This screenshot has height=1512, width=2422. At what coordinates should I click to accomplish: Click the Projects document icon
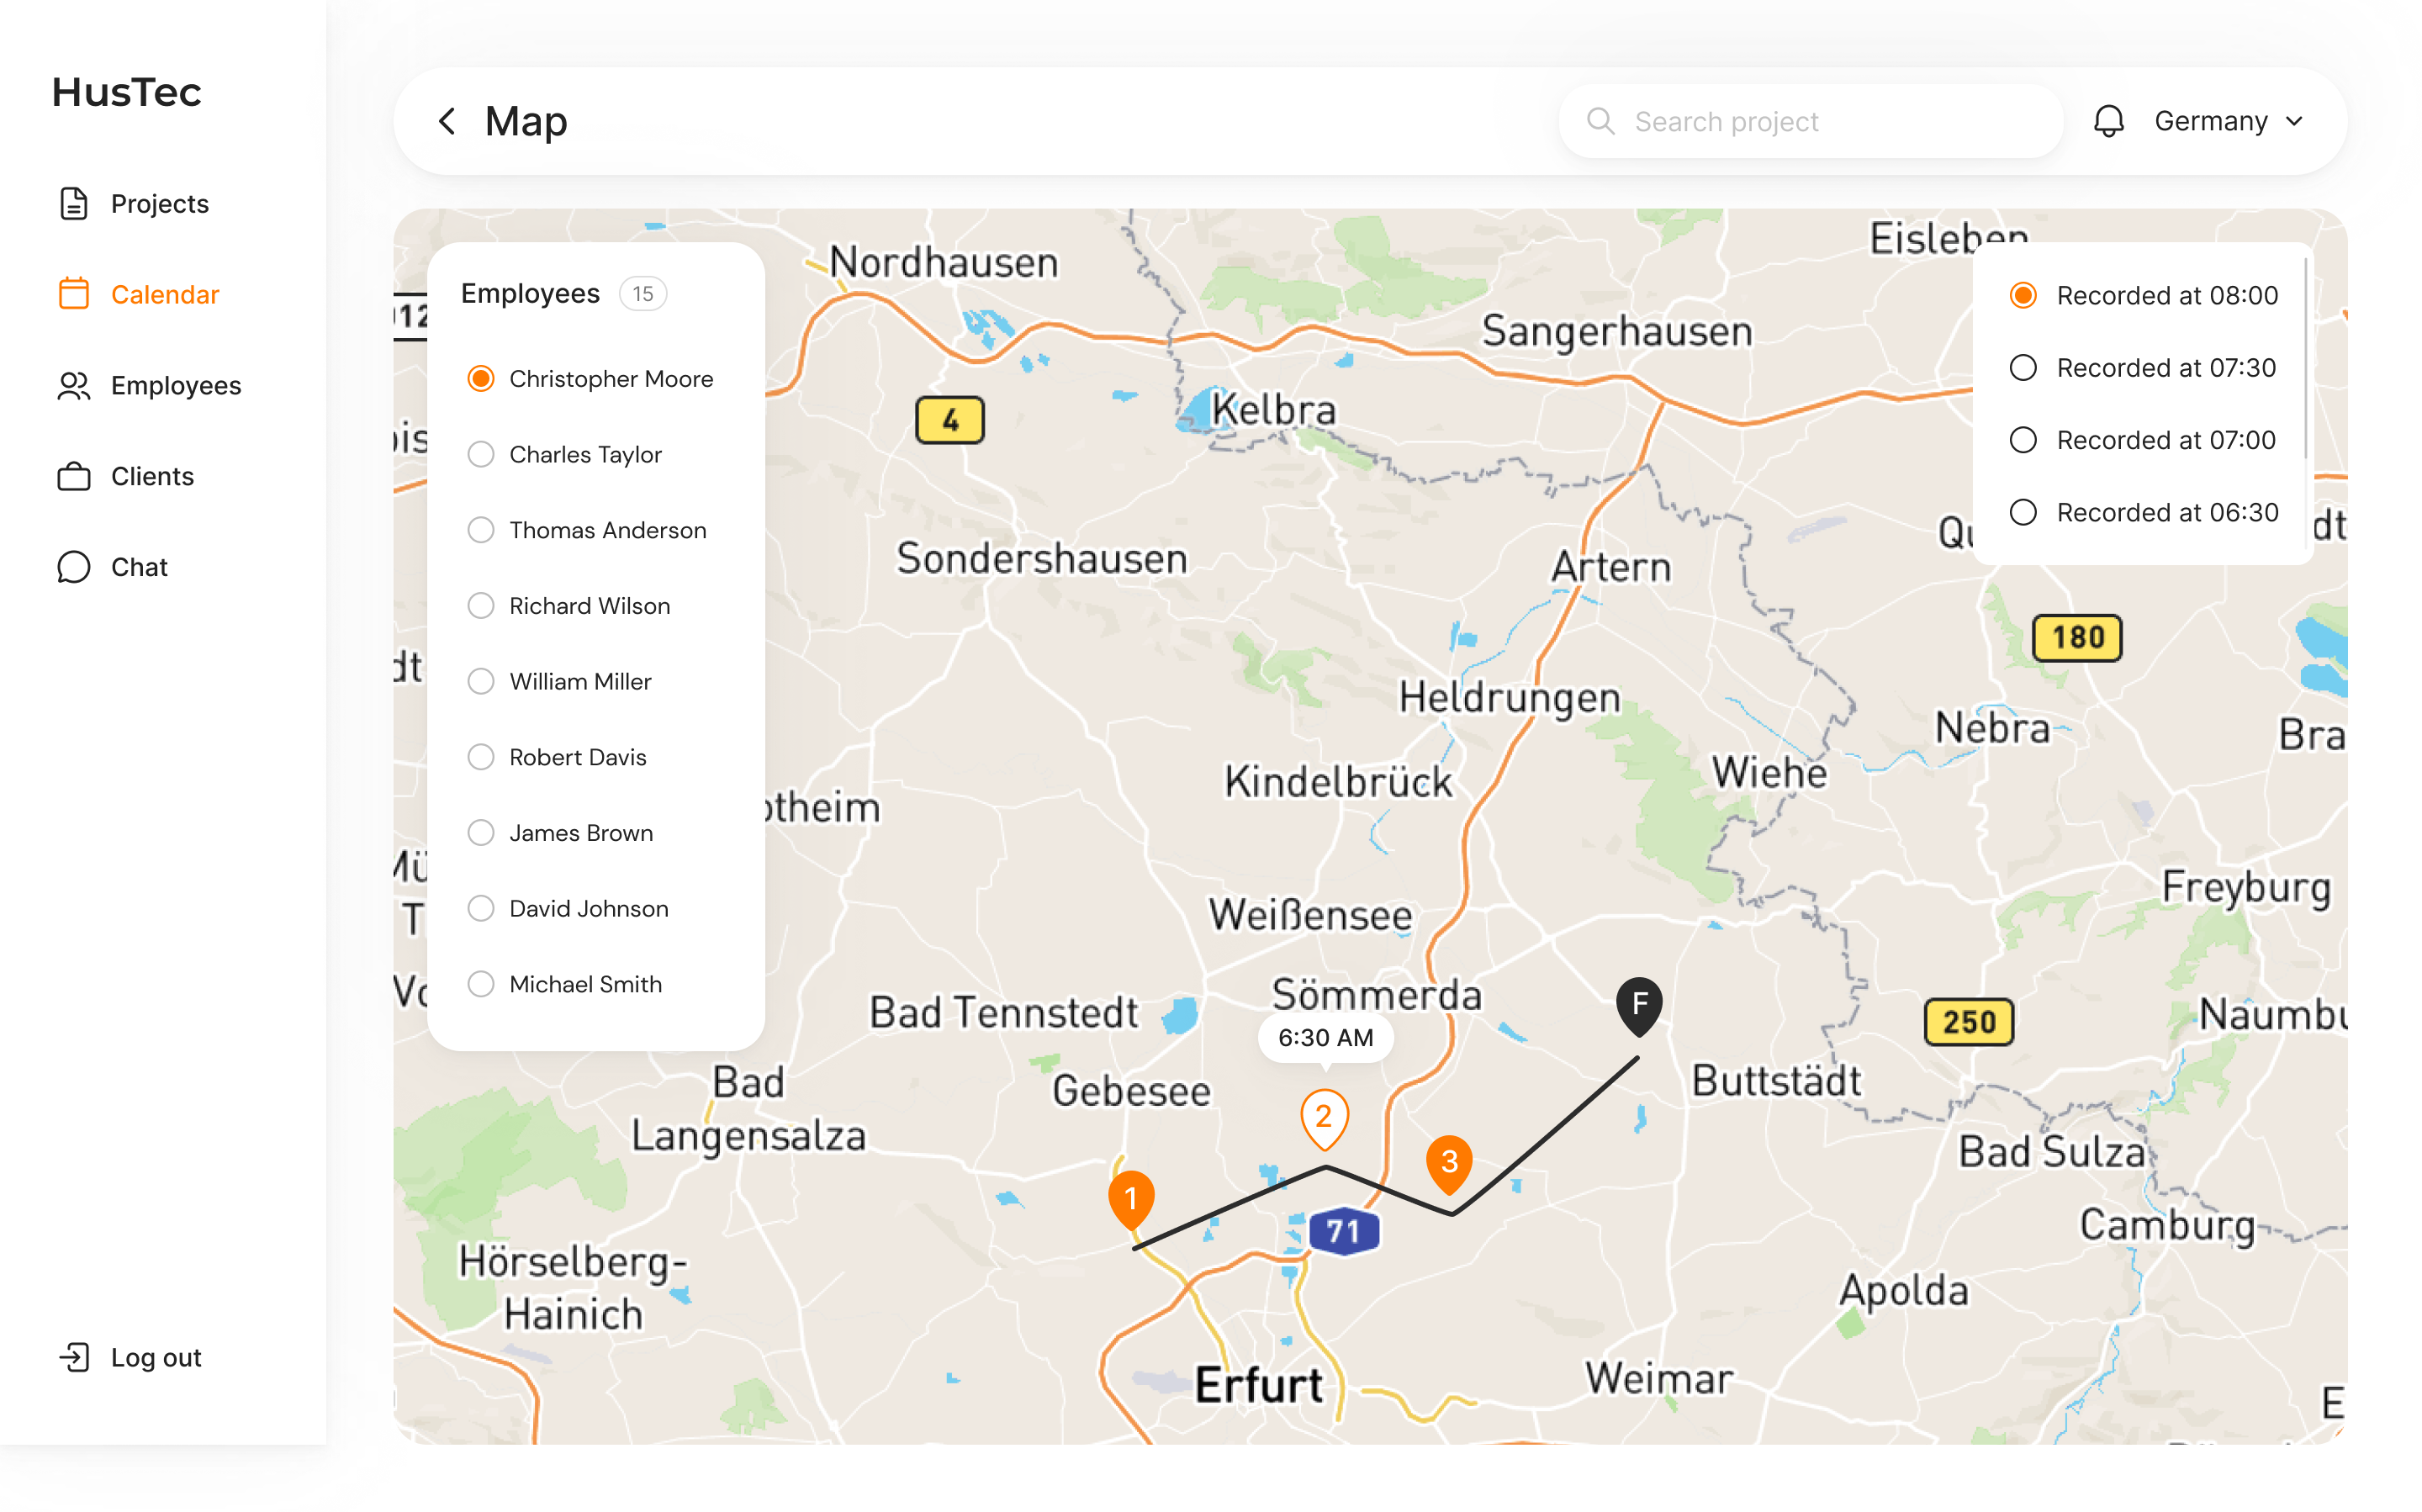coord(74,204)
